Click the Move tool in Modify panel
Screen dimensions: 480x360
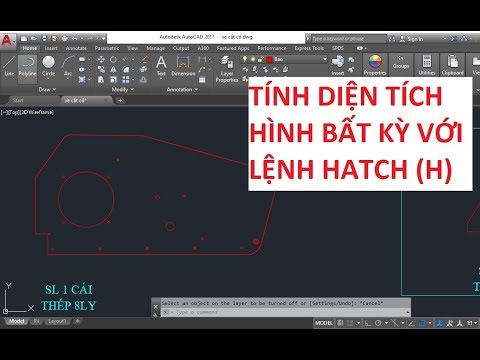101,59
